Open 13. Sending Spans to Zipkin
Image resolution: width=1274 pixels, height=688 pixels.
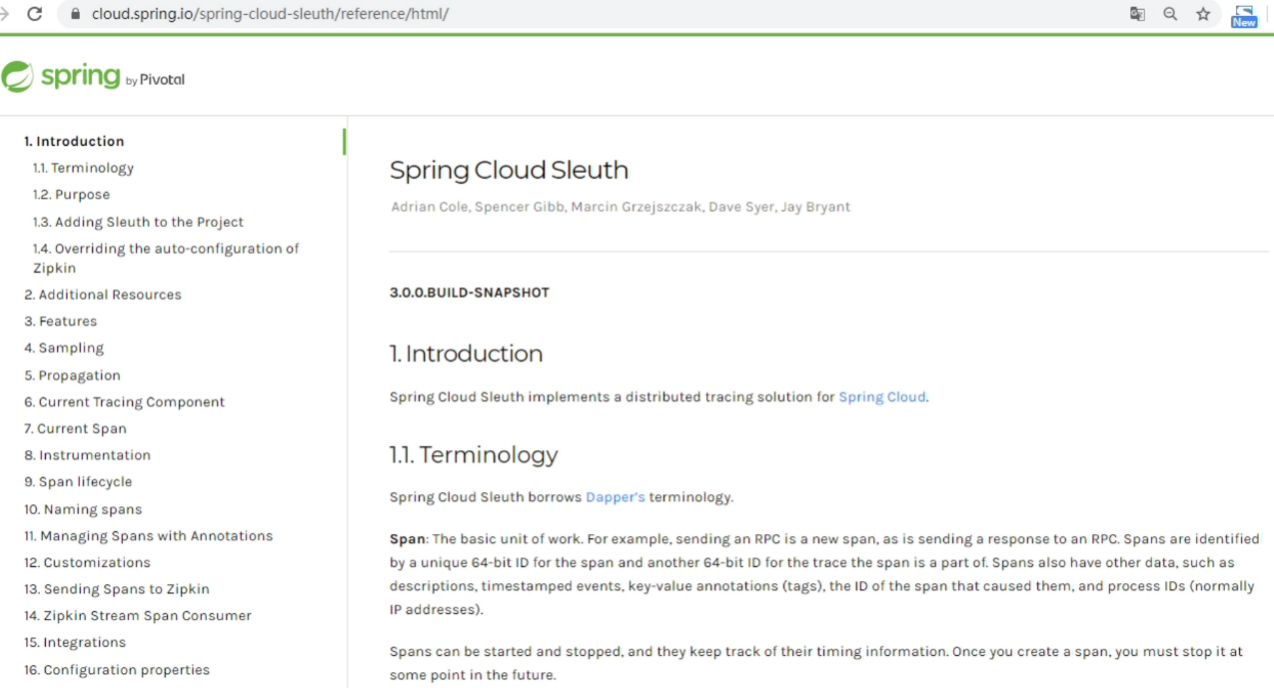[117, 589]
